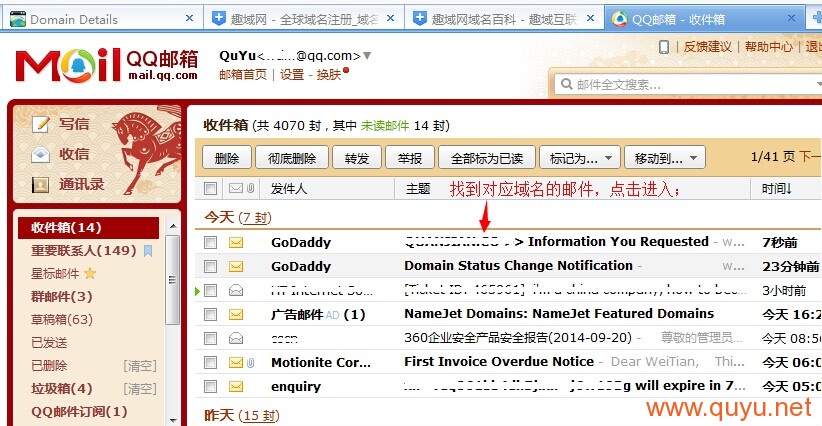
Task: Open the 移动到 dropdown
Action: 665,158
